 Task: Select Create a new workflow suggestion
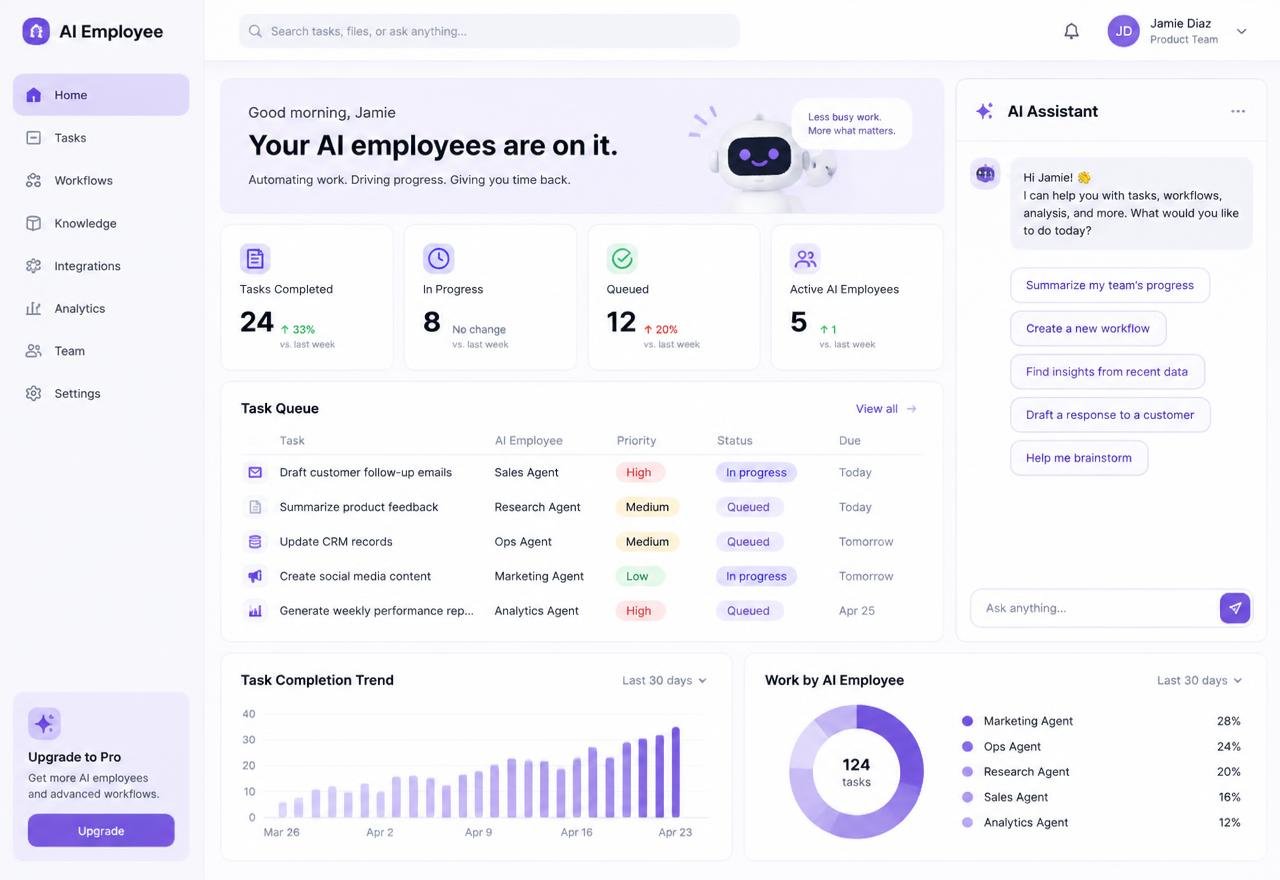(1088, 328)
